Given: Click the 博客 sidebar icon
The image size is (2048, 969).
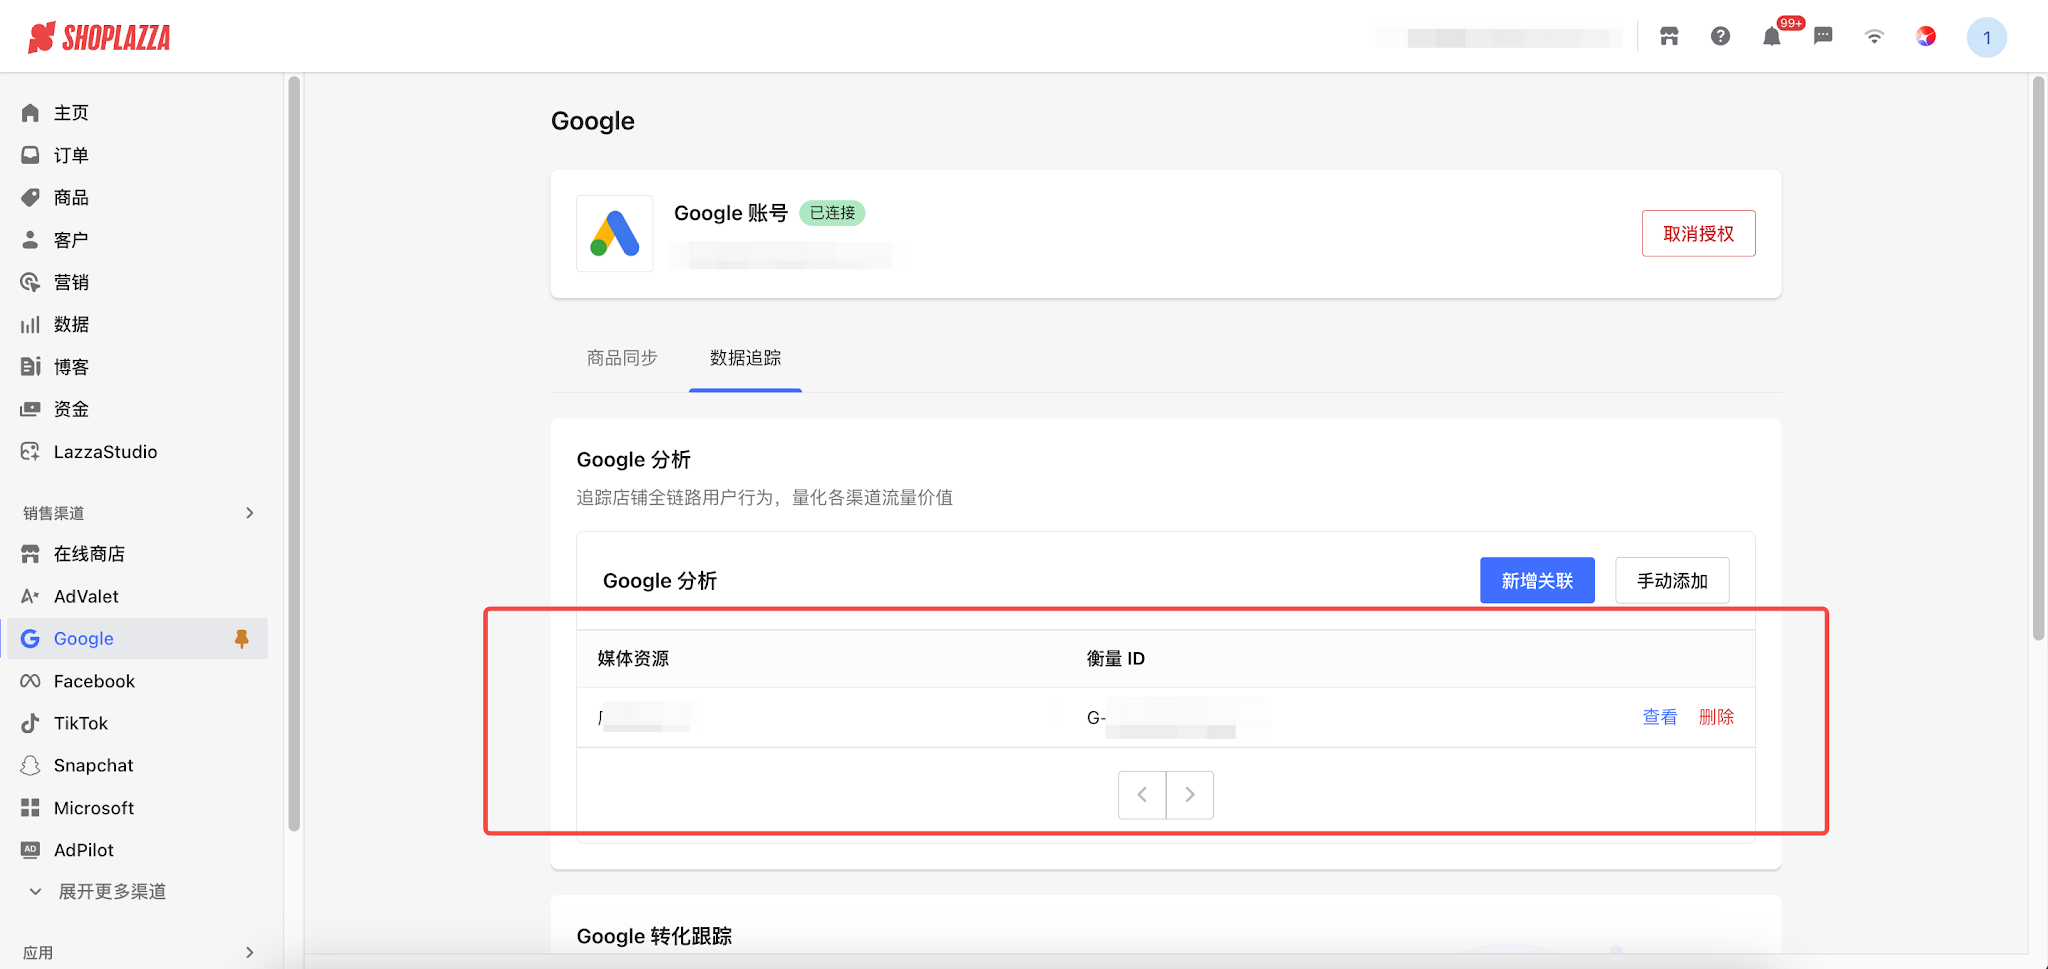Looking at the screenshot, I should coord(30,367).
